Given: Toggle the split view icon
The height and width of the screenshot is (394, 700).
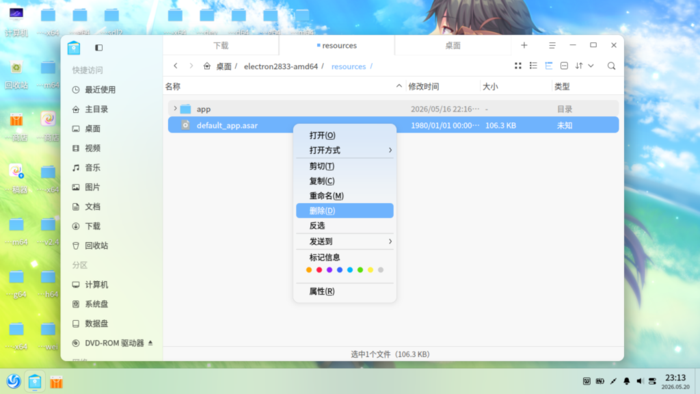Looking at the screenshot, I should [x=564, y=66].
